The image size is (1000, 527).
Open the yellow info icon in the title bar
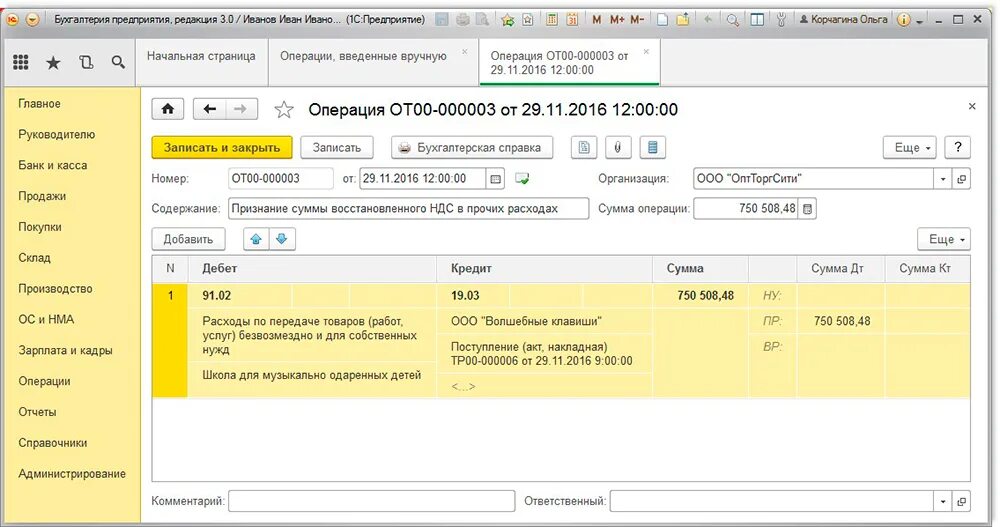tap(904, 20)
